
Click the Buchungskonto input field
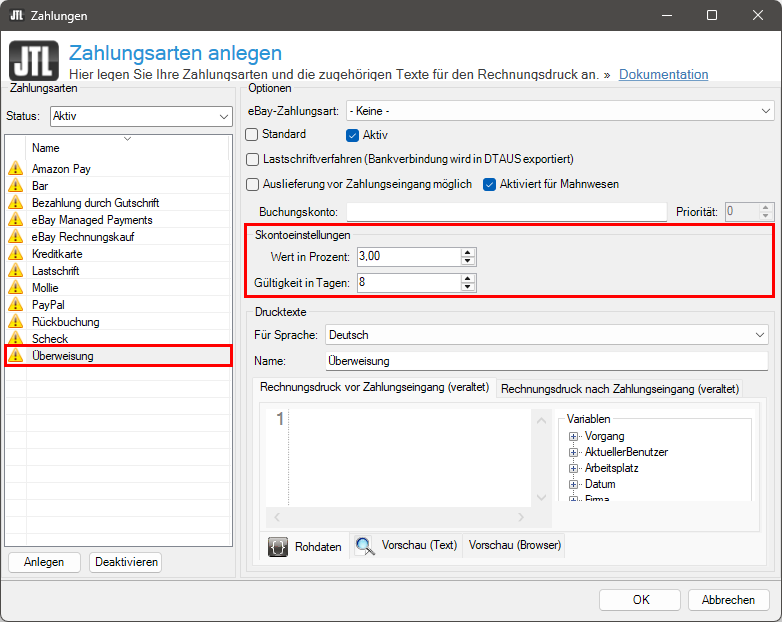(506, 211)
